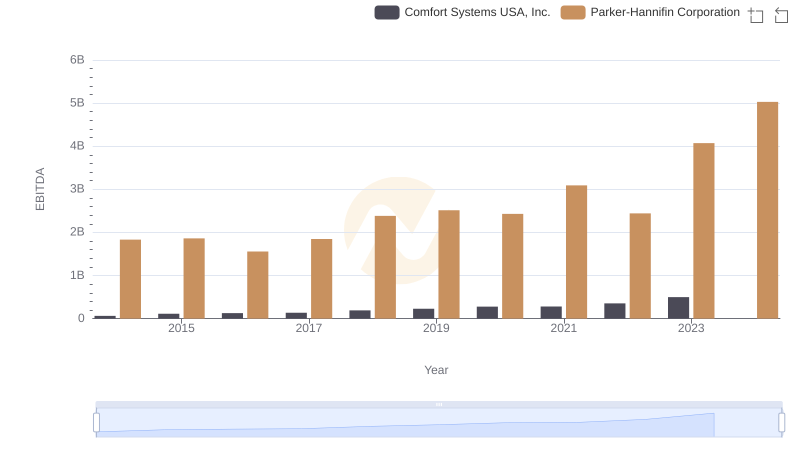Click the Parker-Hannifin bar for 2015
The height and width of the screenshot is (461, 800).
[194, 278]
